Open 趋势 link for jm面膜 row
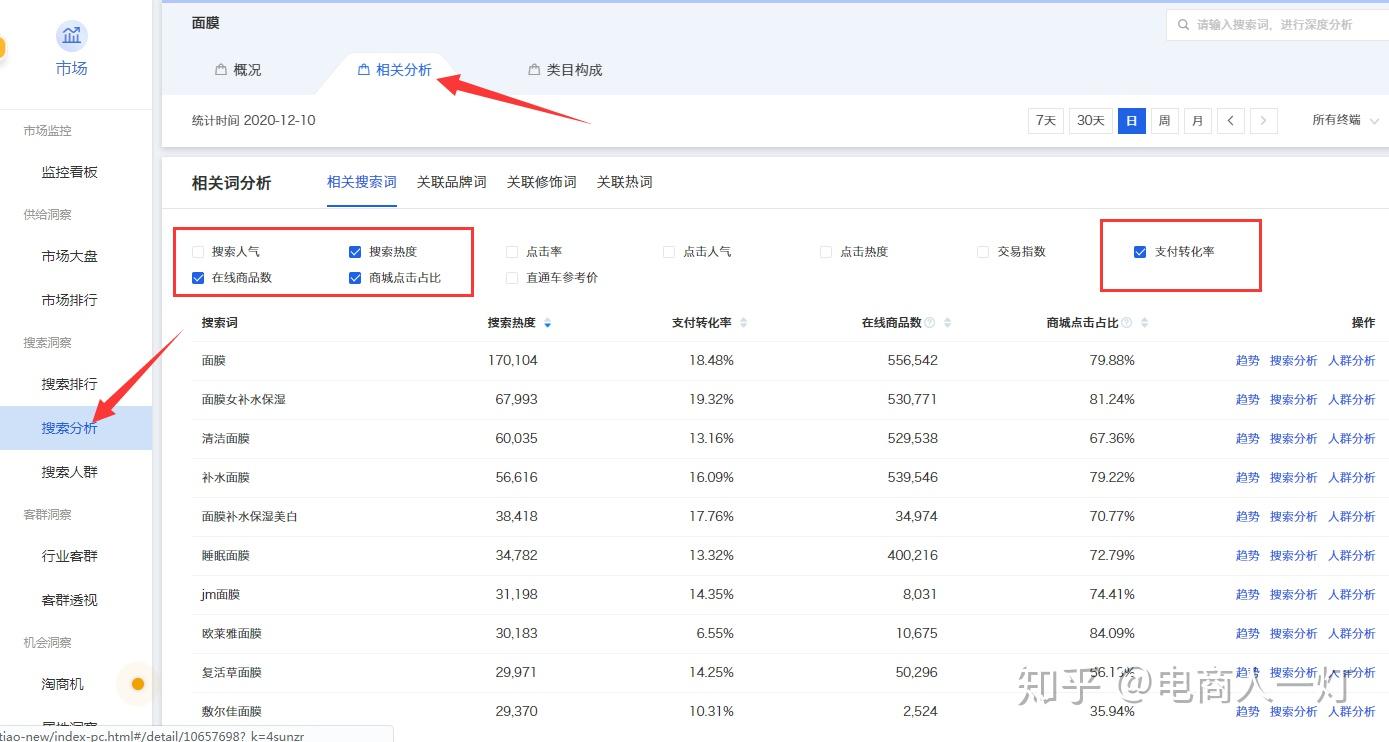 pyautogui.click(x=1248, y=594)
